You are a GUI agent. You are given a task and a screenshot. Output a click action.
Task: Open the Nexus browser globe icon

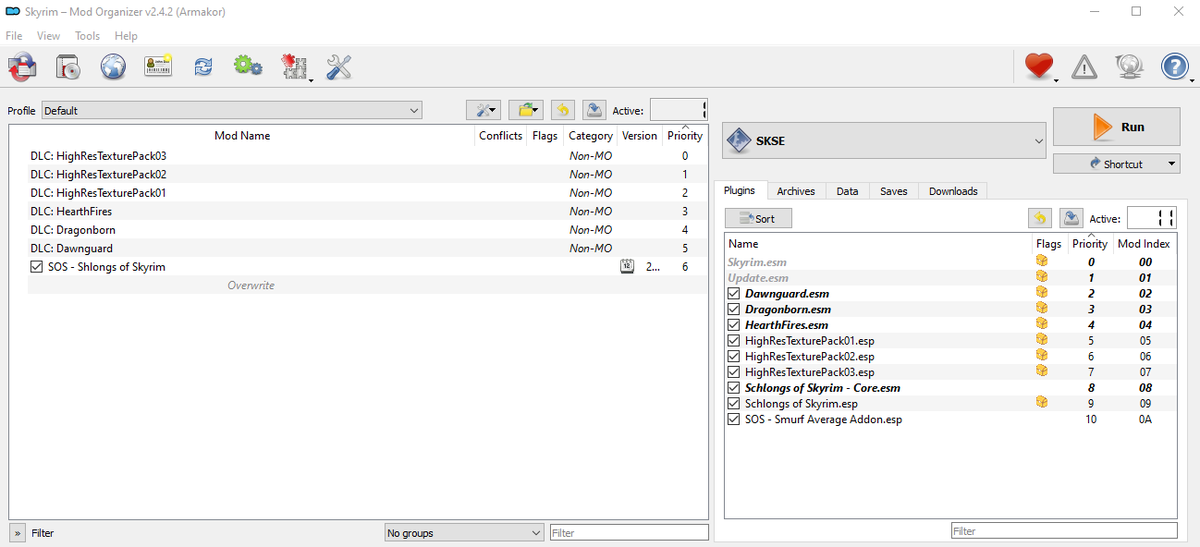coord(113,67)
